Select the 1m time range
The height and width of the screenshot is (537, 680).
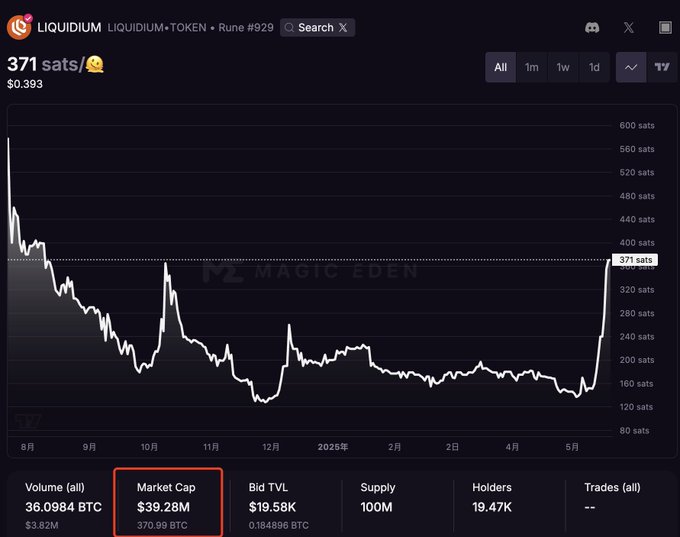click(532, 67)
